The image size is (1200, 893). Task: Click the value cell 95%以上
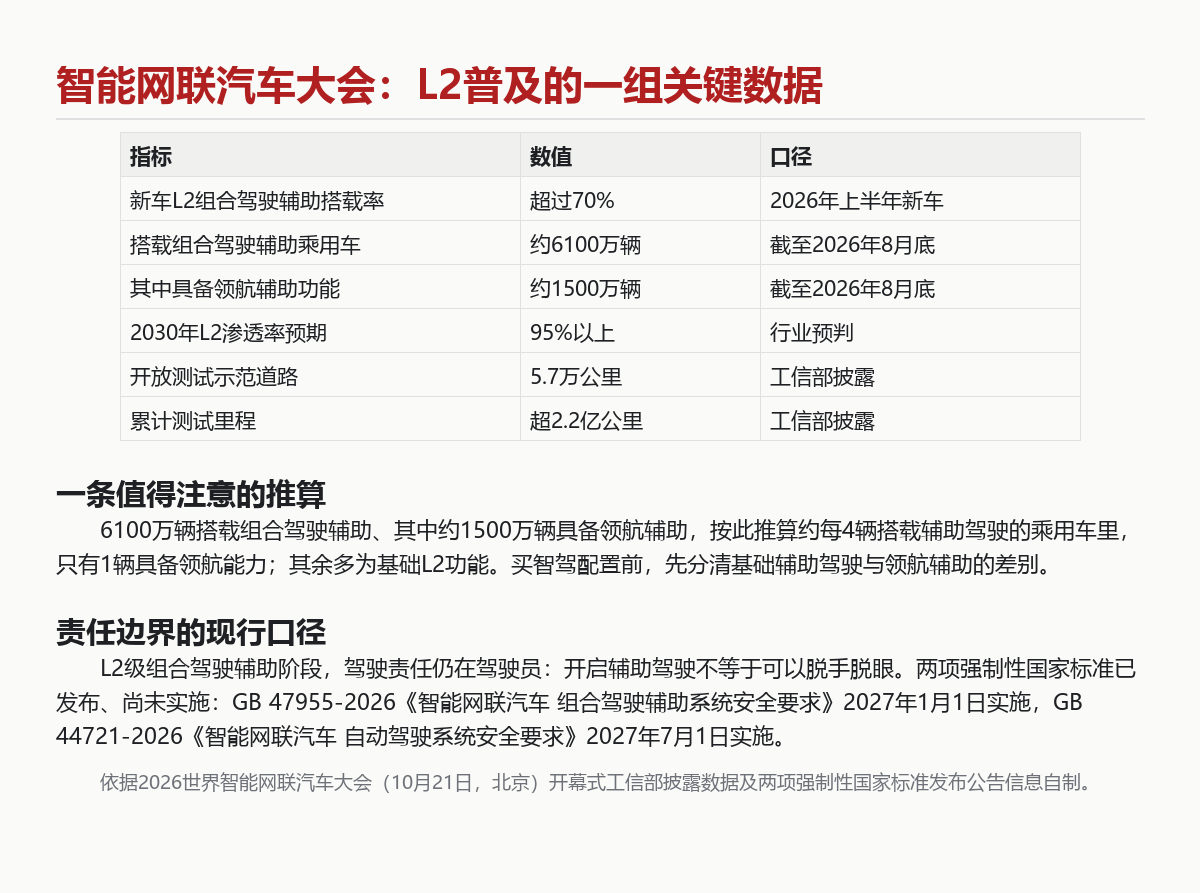pos(640,331)
